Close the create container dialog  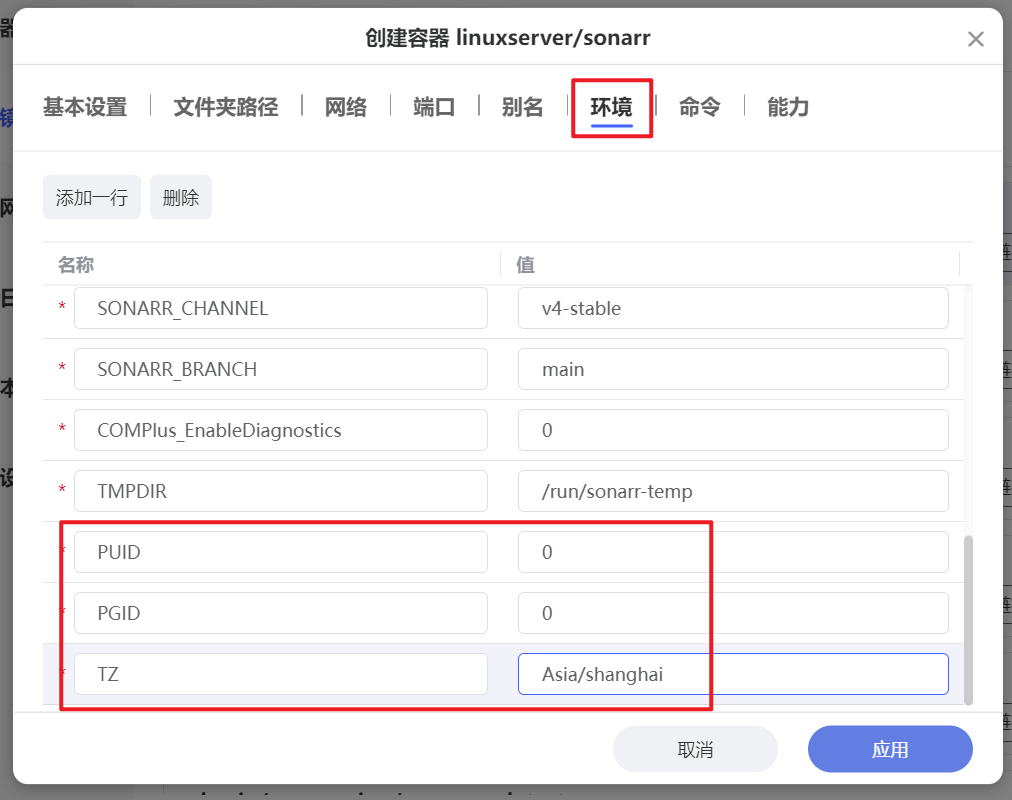click(975, 39)
